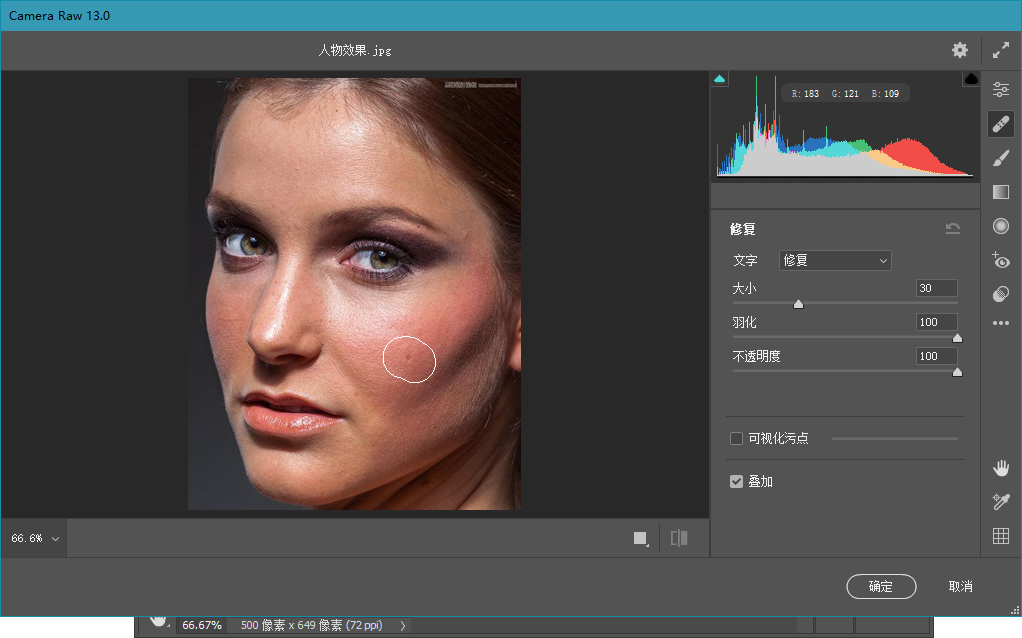Toggle before/after split view icon
This screenshot has height=638, width=1022.
tap(679, 538)
